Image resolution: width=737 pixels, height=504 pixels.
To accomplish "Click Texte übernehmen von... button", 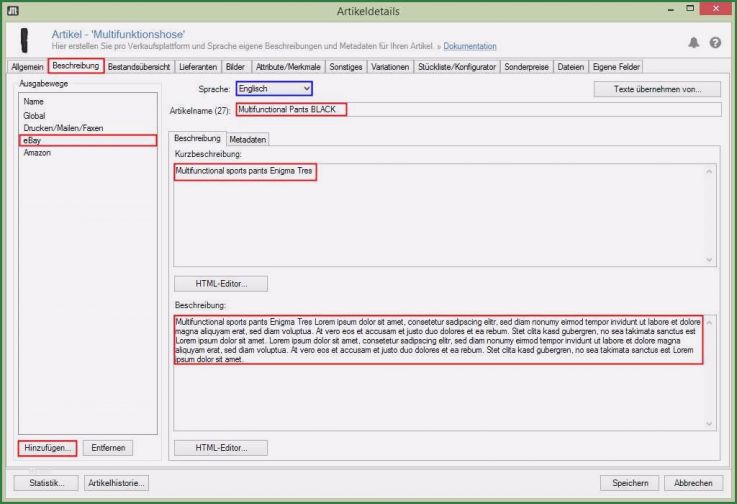I will [656, 89].
